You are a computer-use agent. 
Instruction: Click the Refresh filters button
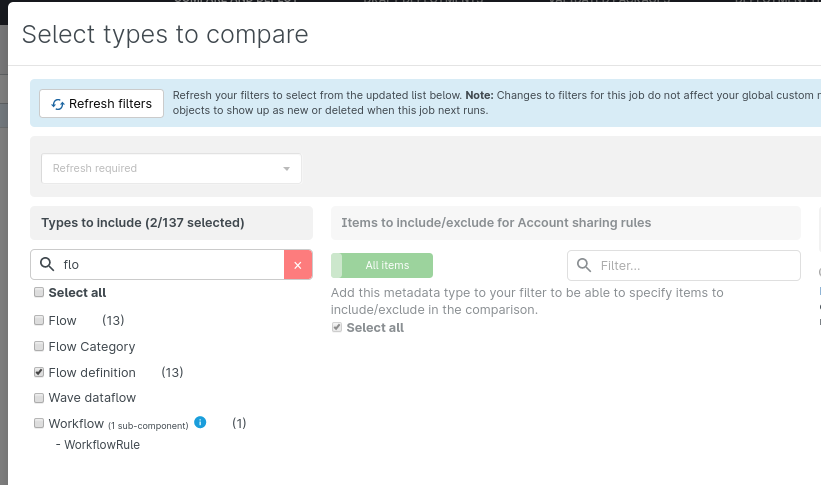[101, 104]
